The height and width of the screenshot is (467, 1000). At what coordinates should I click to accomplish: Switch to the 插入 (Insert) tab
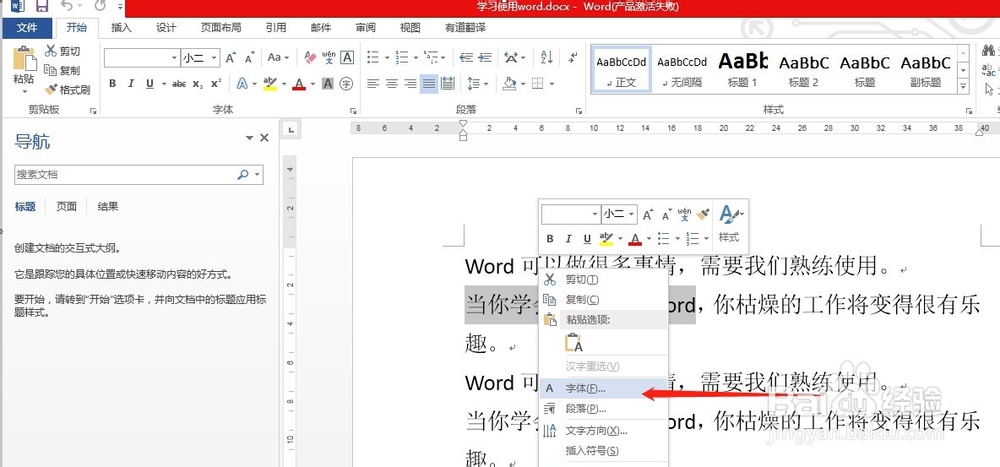[121, 28]
